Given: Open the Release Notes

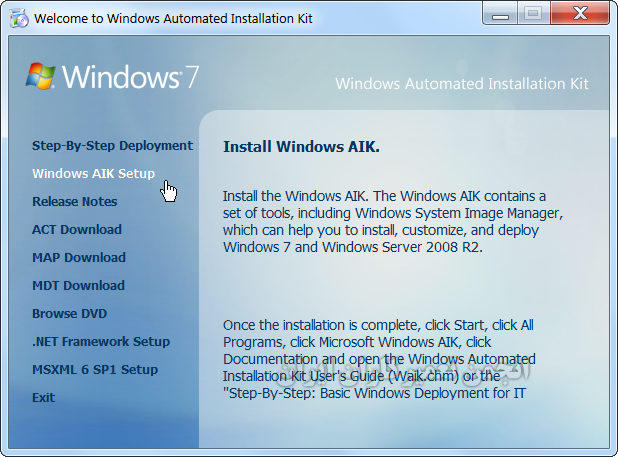Looking at the screenshot, I should pos(74,202).
